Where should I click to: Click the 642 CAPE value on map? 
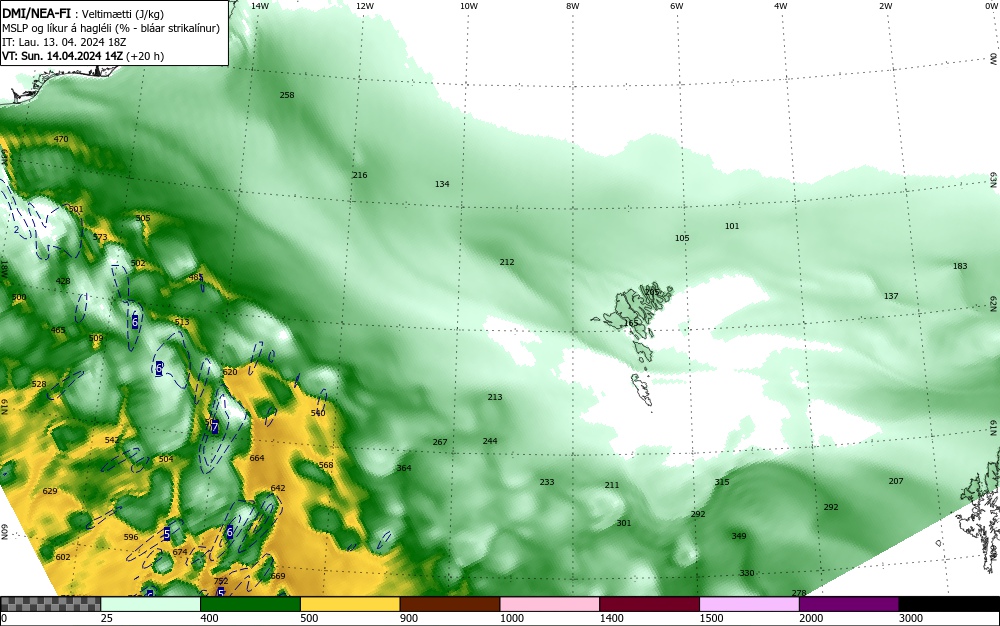point(278,488)
